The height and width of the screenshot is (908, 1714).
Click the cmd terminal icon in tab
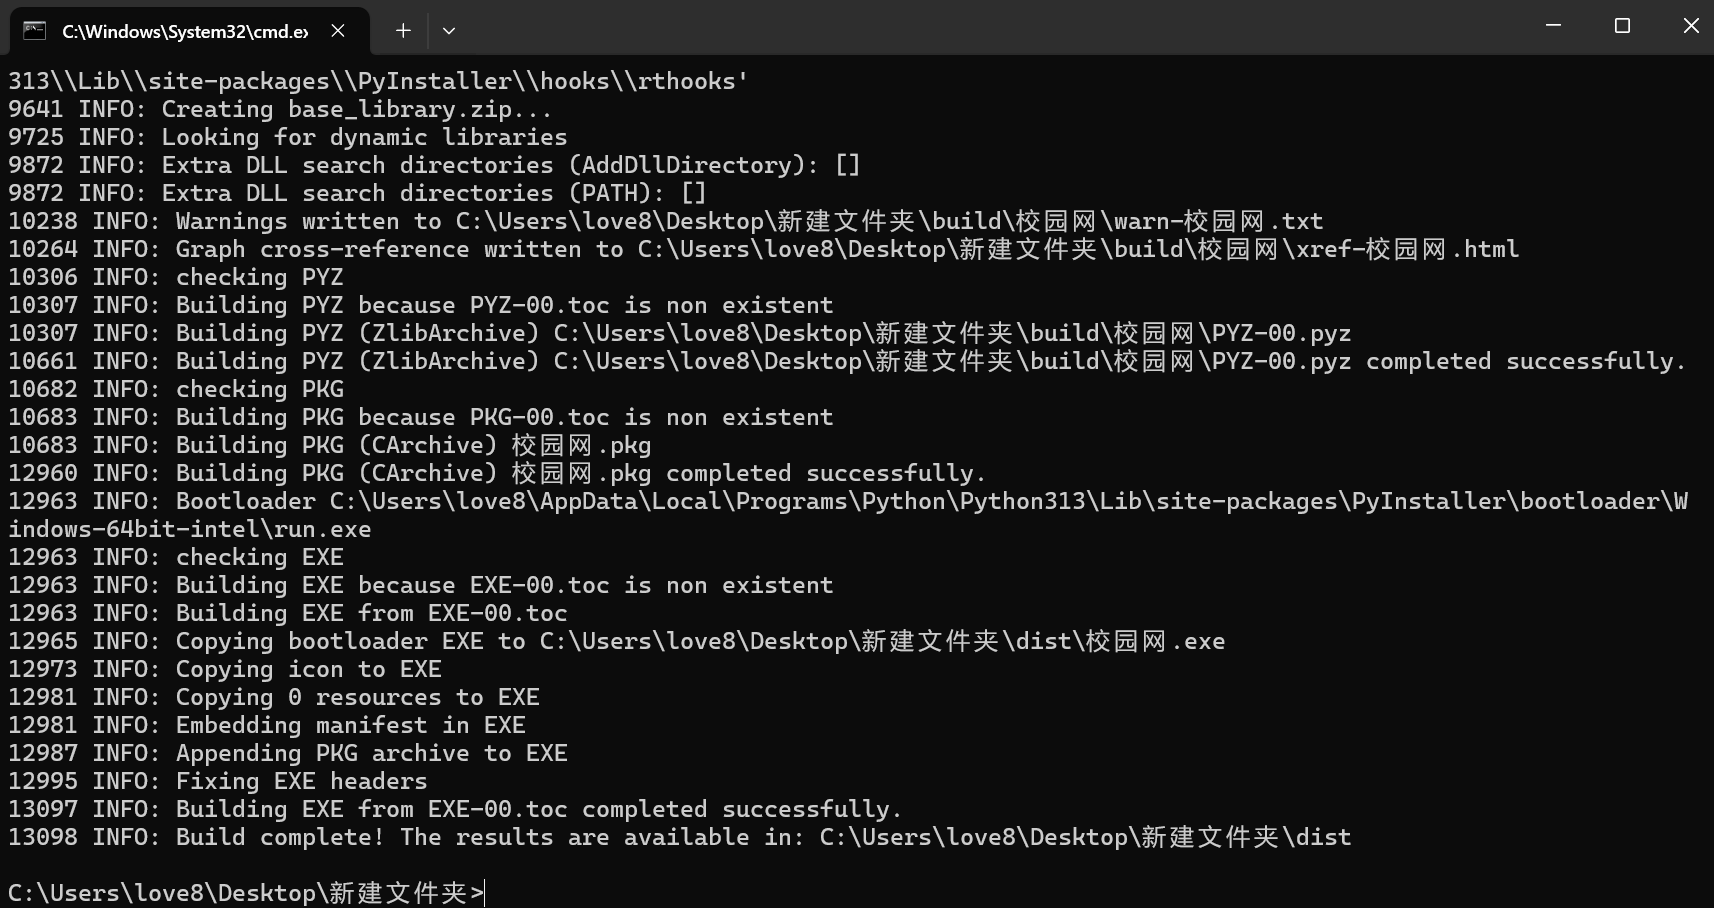(35, 30)
